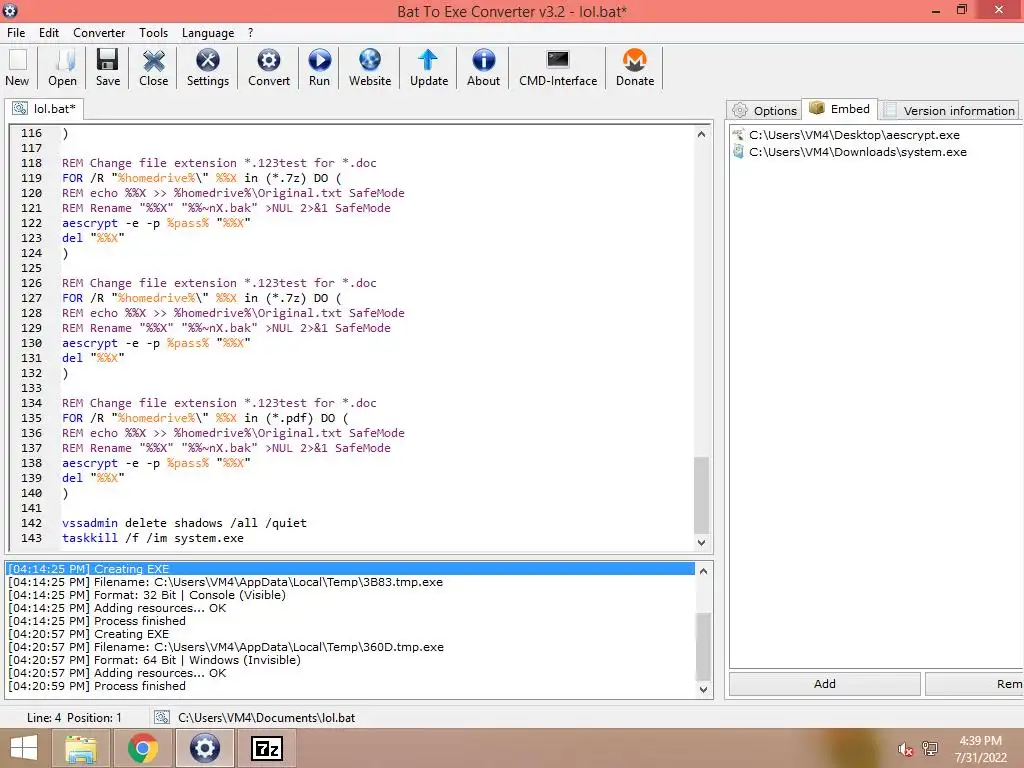Open the Converter menu
The width and height of the screenshot is (1024, 768).
coord(99,33)
